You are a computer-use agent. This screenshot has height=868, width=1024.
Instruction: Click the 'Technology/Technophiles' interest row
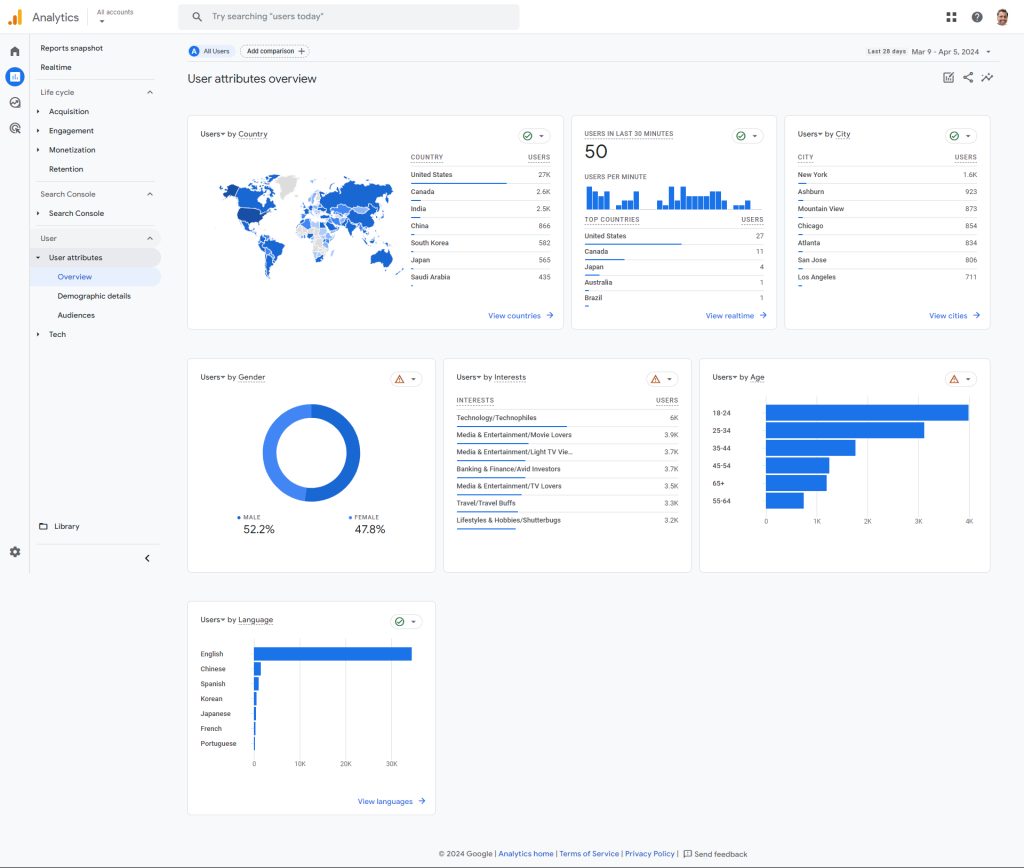567,418
